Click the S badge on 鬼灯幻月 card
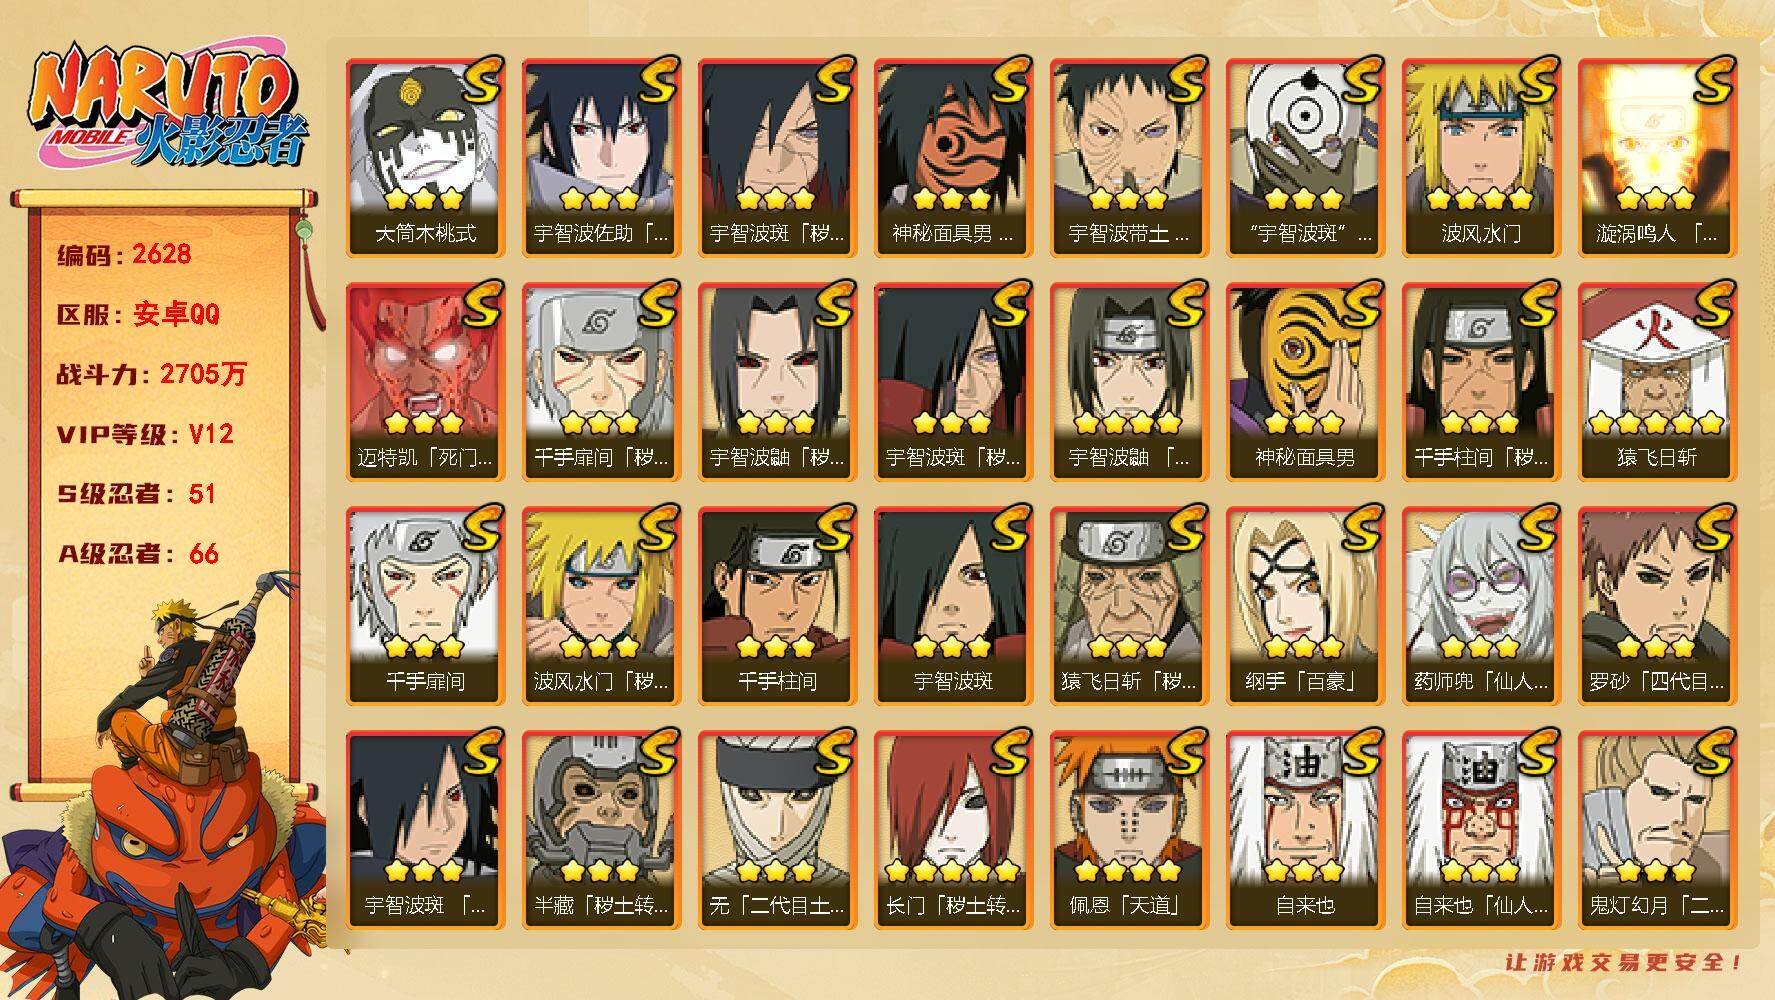Viewport: 1775px width, 1000px height. [1713, 753]
